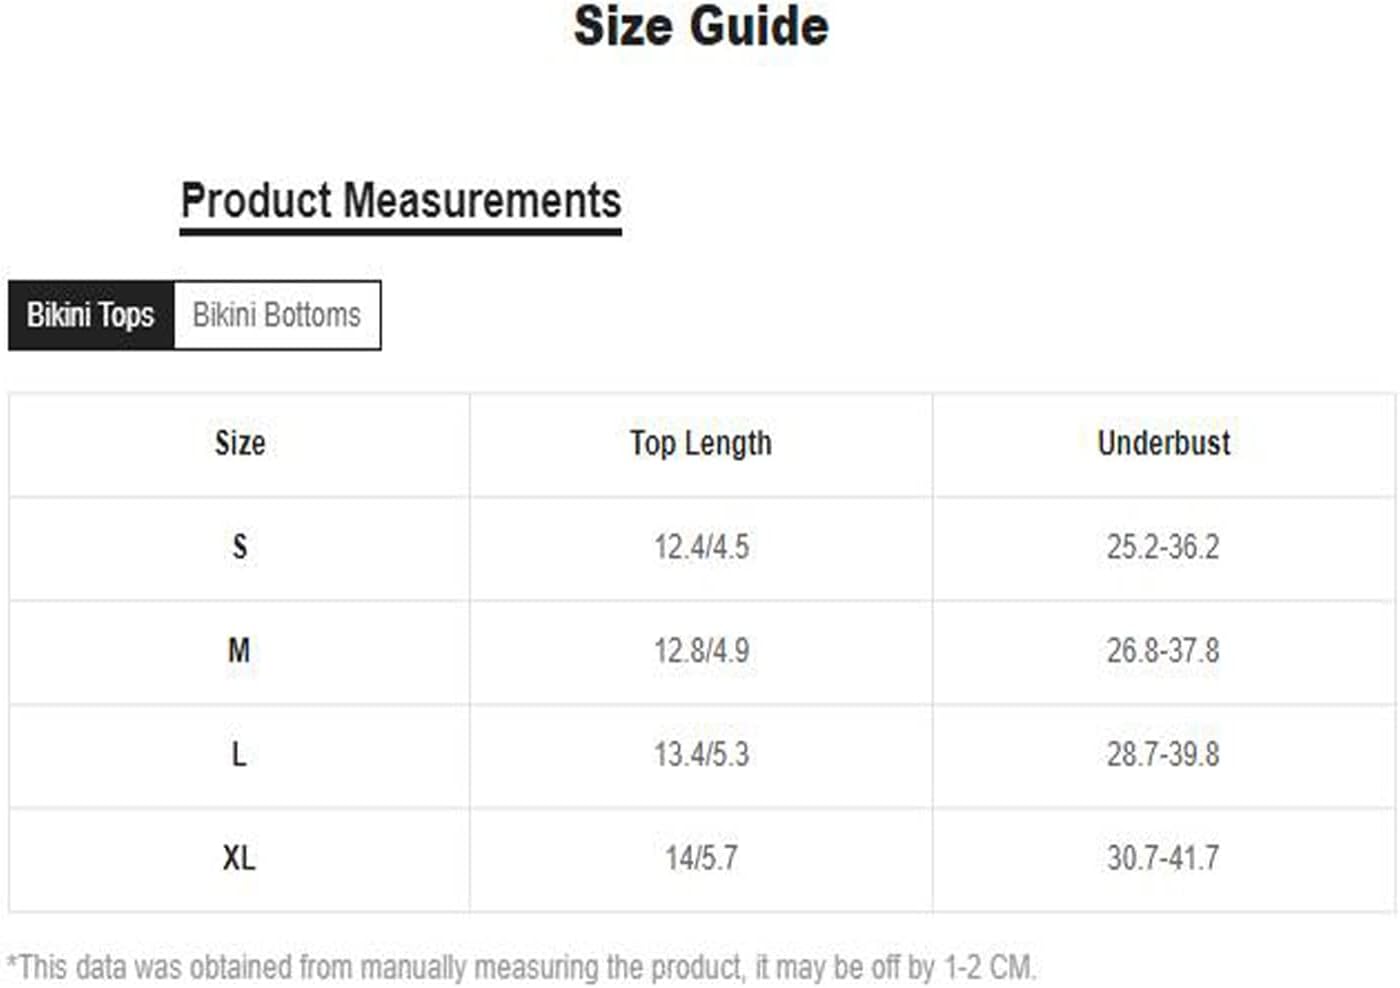Click the S size row label
1400x988 pixels.
point(240,548)
